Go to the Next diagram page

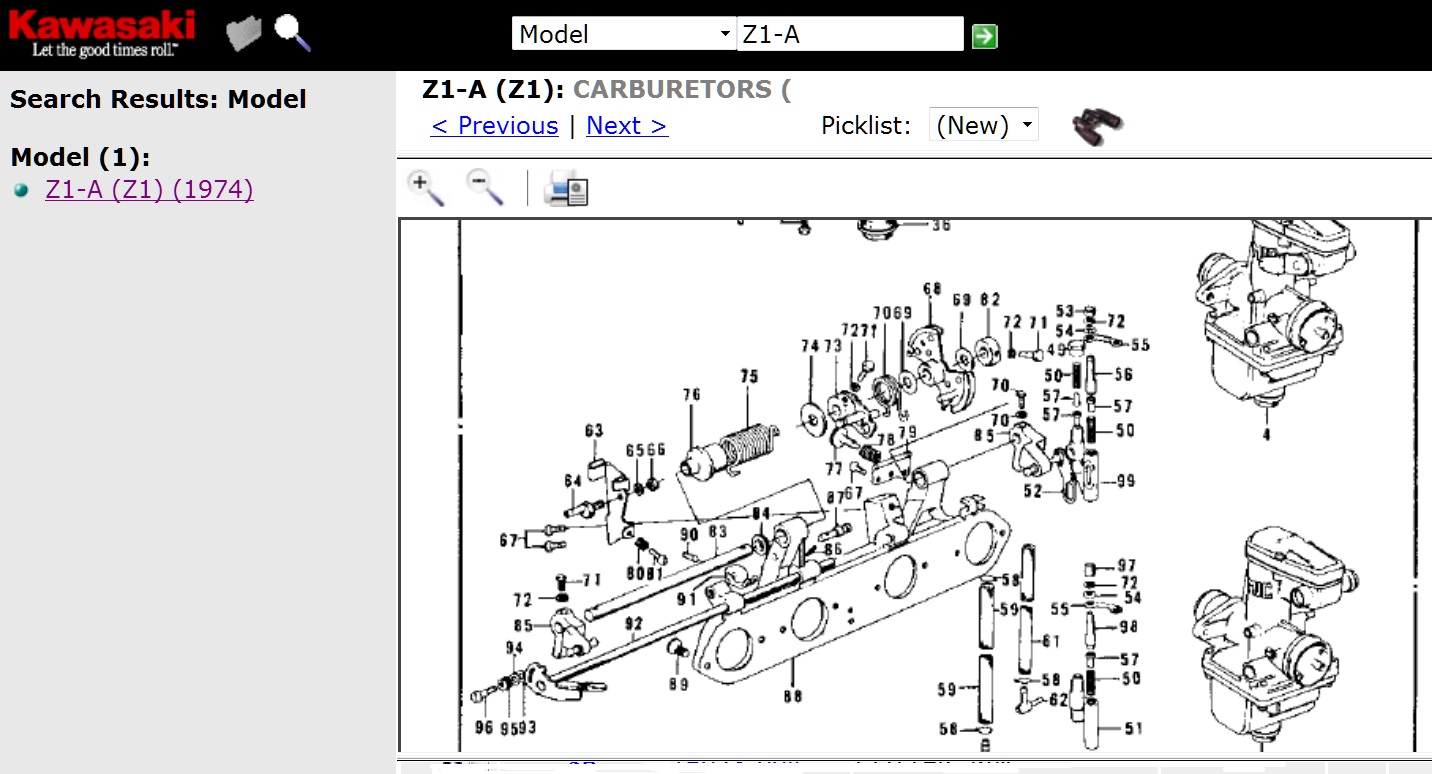(x=626, y=125)
